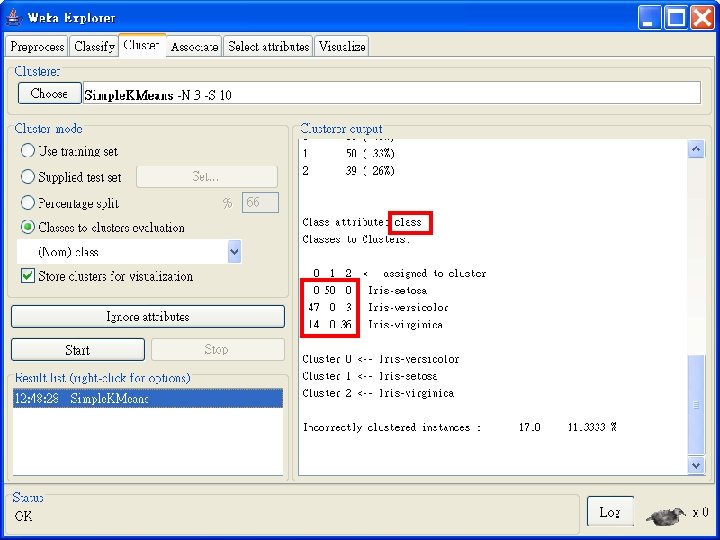Click the cluster 1 line showing 50 (33%)
Screen dimensions: 720x540
[349, 153]
